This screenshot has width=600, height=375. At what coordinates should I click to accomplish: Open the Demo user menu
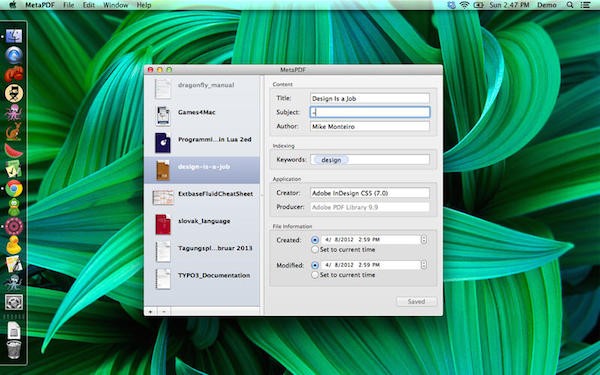(x=546, y=5)
